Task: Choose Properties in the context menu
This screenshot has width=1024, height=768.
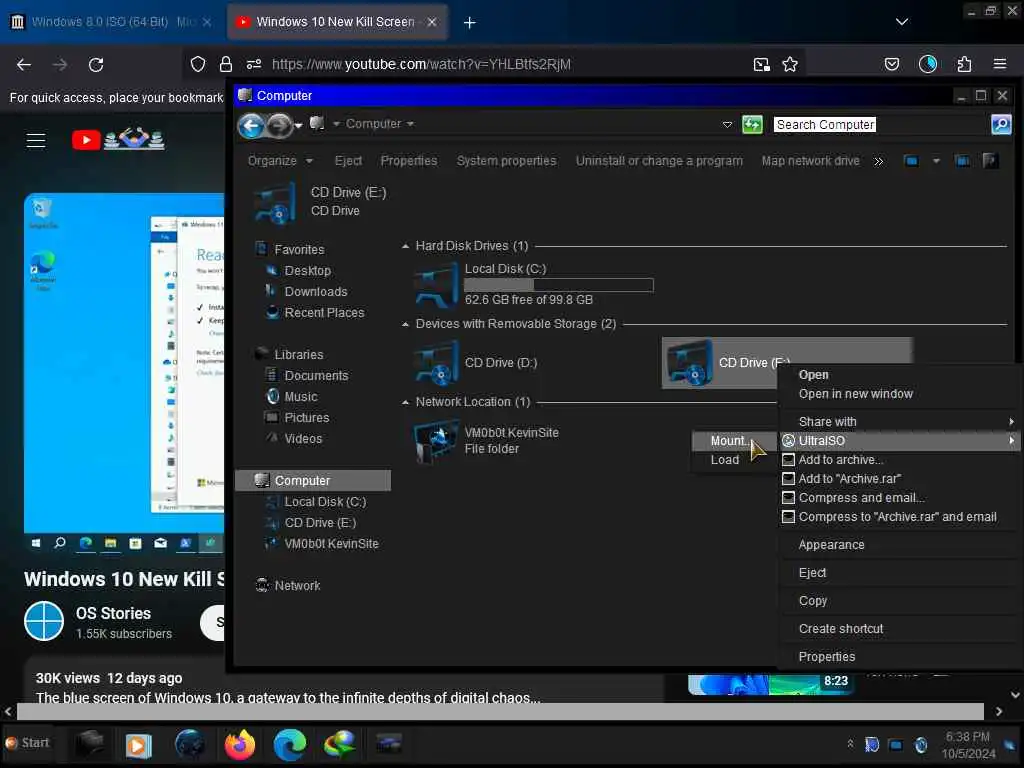Action: point(827,657)
